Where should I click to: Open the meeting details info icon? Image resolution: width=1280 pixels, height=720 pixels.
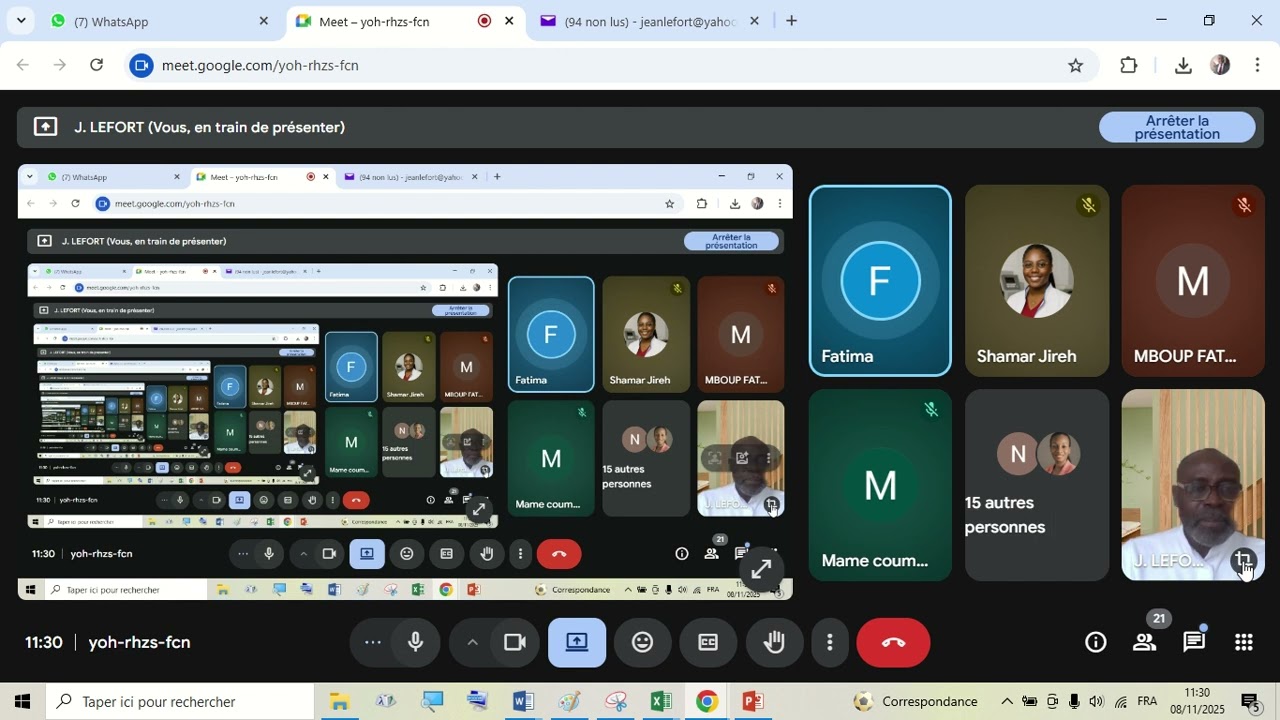pos(1096,642)
